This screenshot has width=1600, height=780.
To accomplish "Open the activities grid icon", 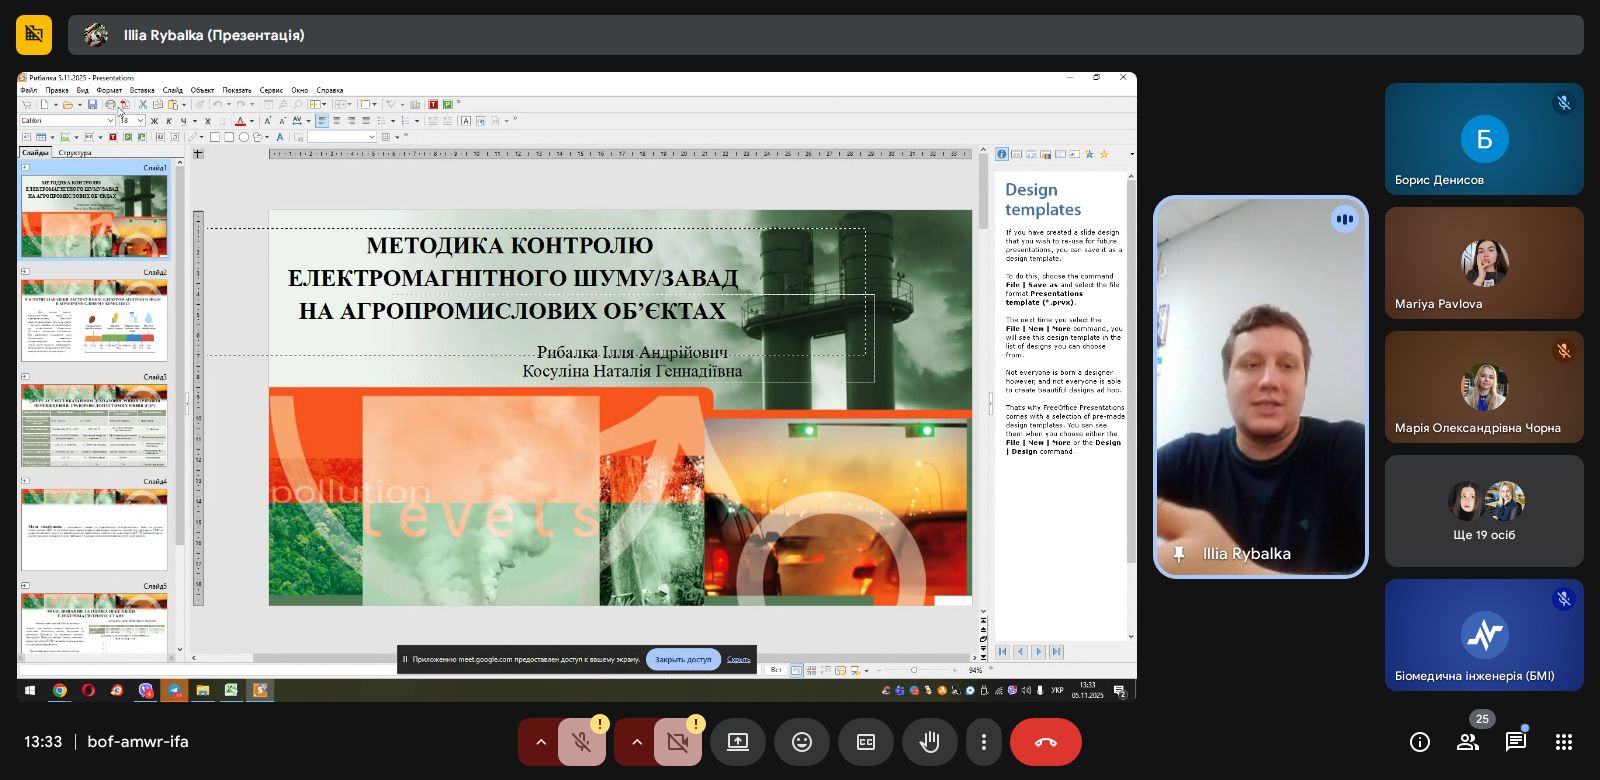I will point(1564,742).
